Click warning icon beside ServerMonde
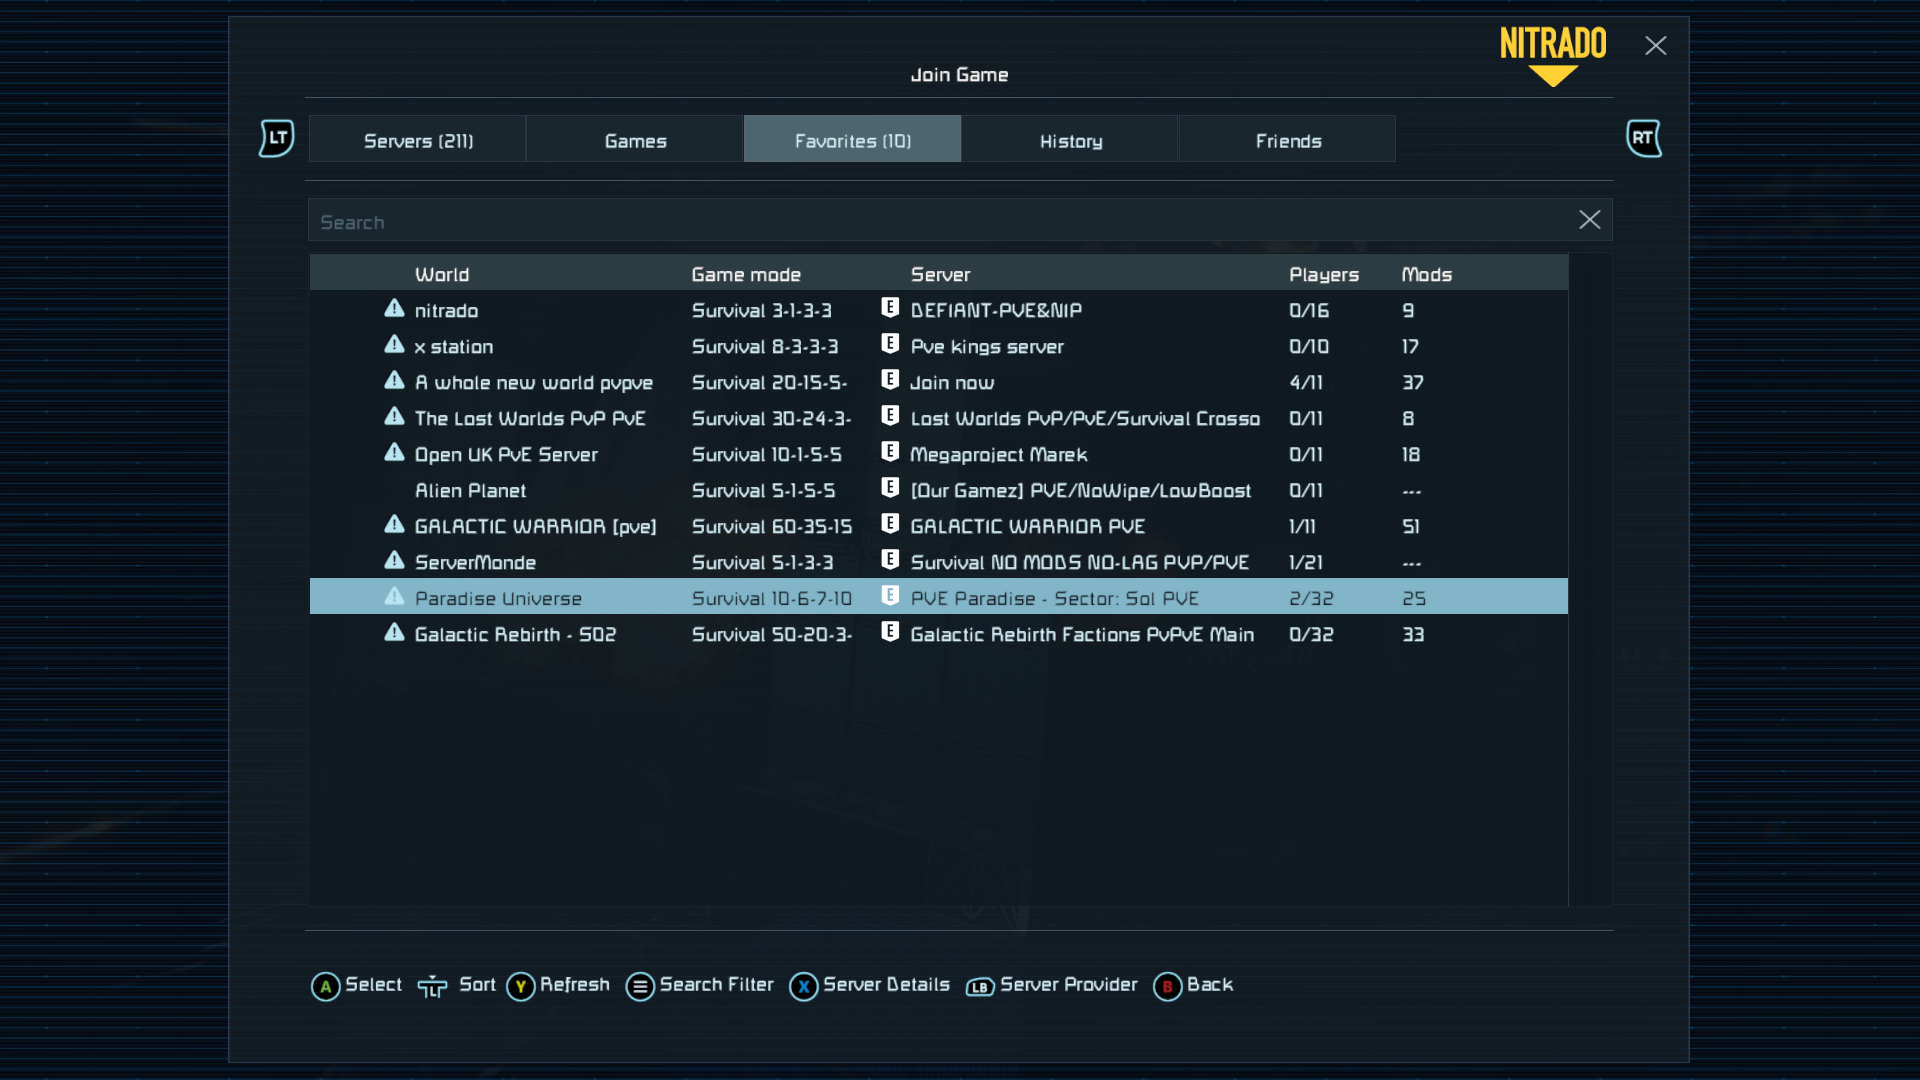Screen dimensions: 1920x1080 394,561
